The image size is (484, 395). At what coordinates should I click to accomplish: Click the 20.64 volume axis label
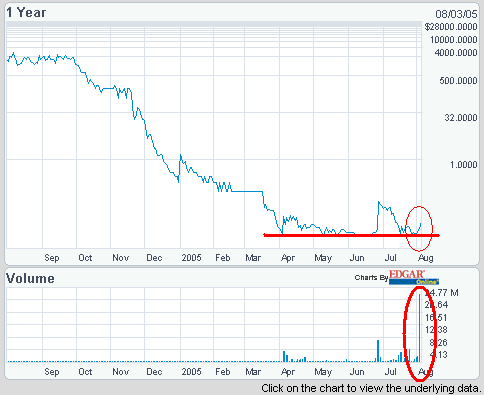click(x=436, y=305)
